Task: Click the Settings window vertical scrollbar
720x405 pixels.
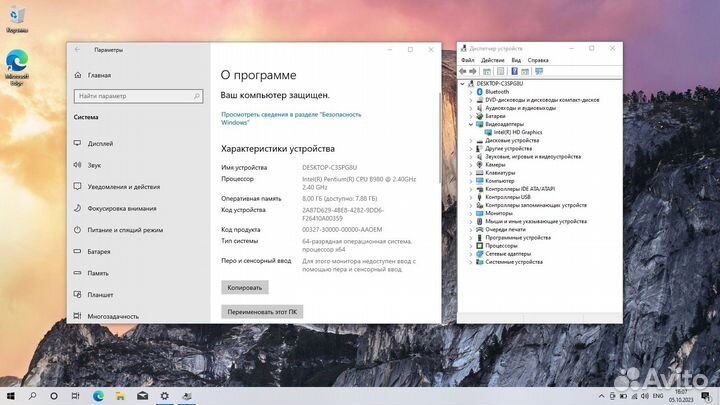Action: (439, 138)
